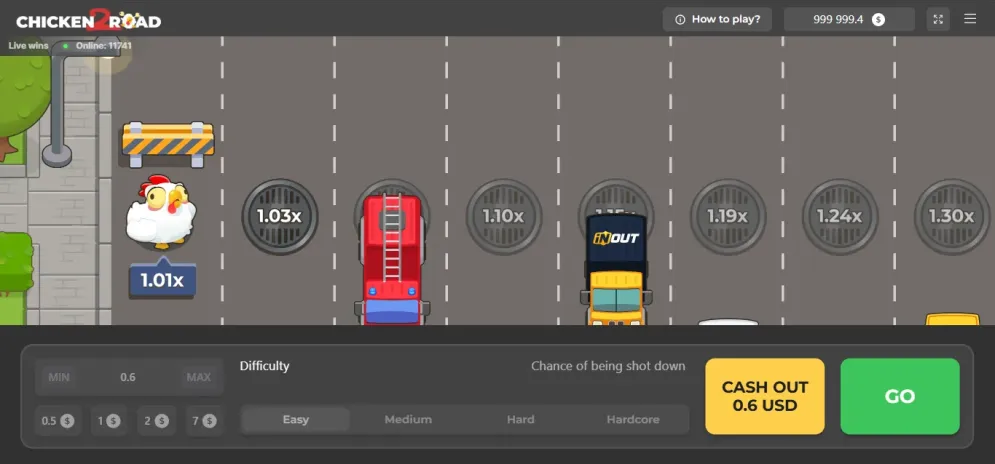Select Hard difficulty
The height and width of the screenshot is (464, 995).
coord(520,420)
